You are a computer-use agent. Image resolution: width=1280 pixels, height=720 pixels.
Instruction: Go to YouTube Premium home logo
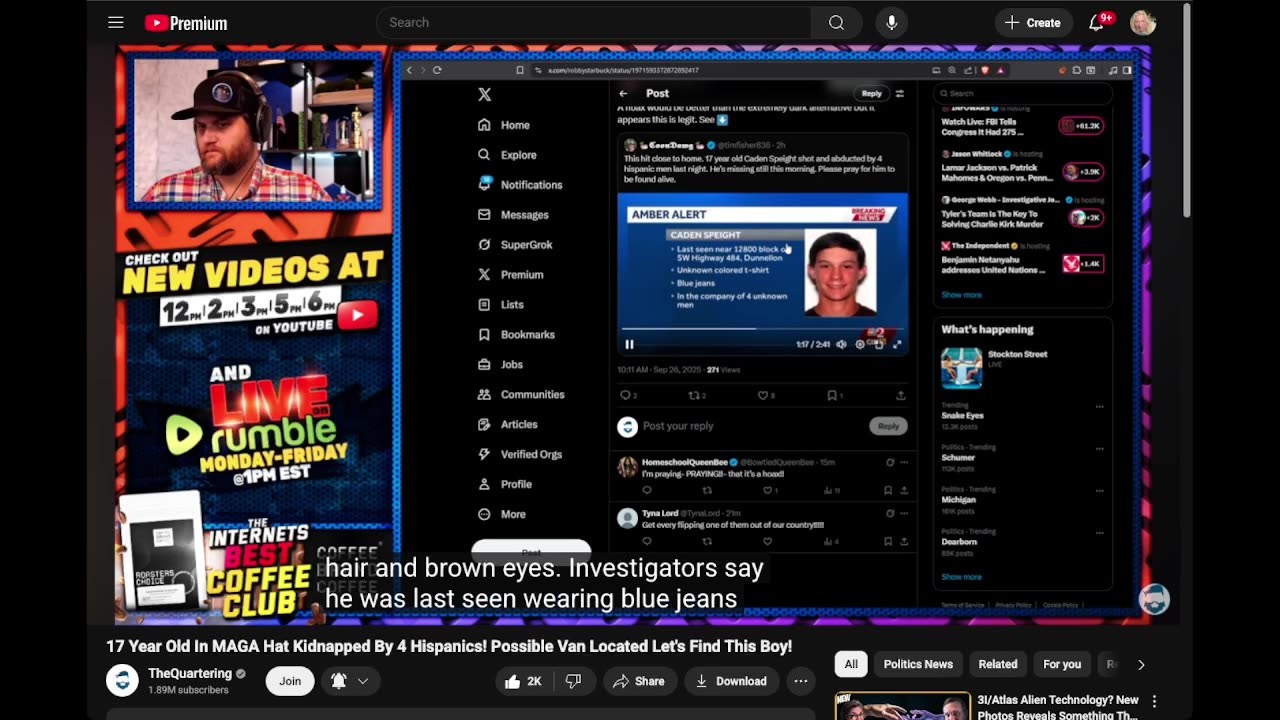[x=186, y=23]
